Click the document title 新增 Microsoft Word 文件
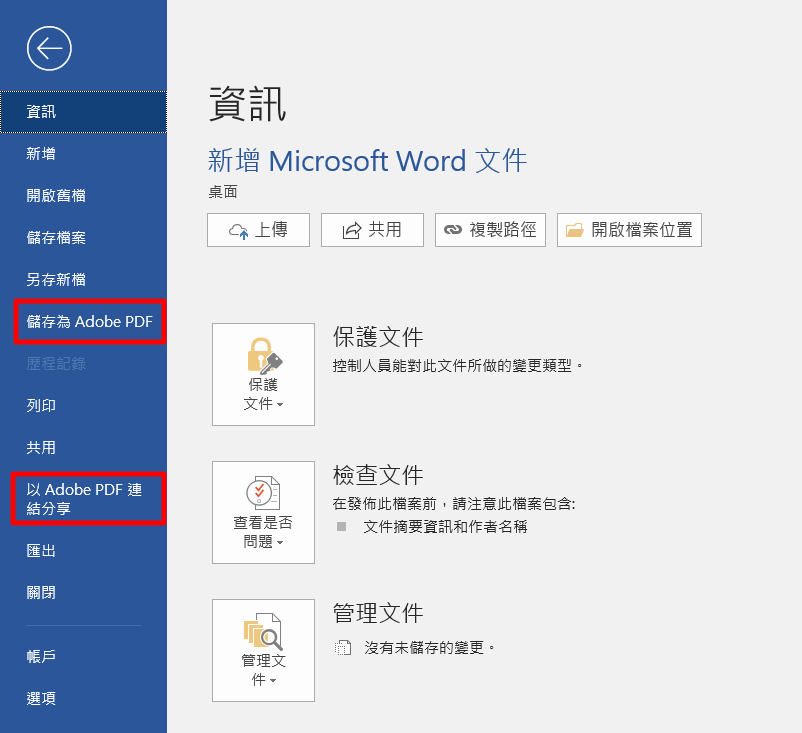The height and width of the screenshot is (733, 802). click(367, 161)
